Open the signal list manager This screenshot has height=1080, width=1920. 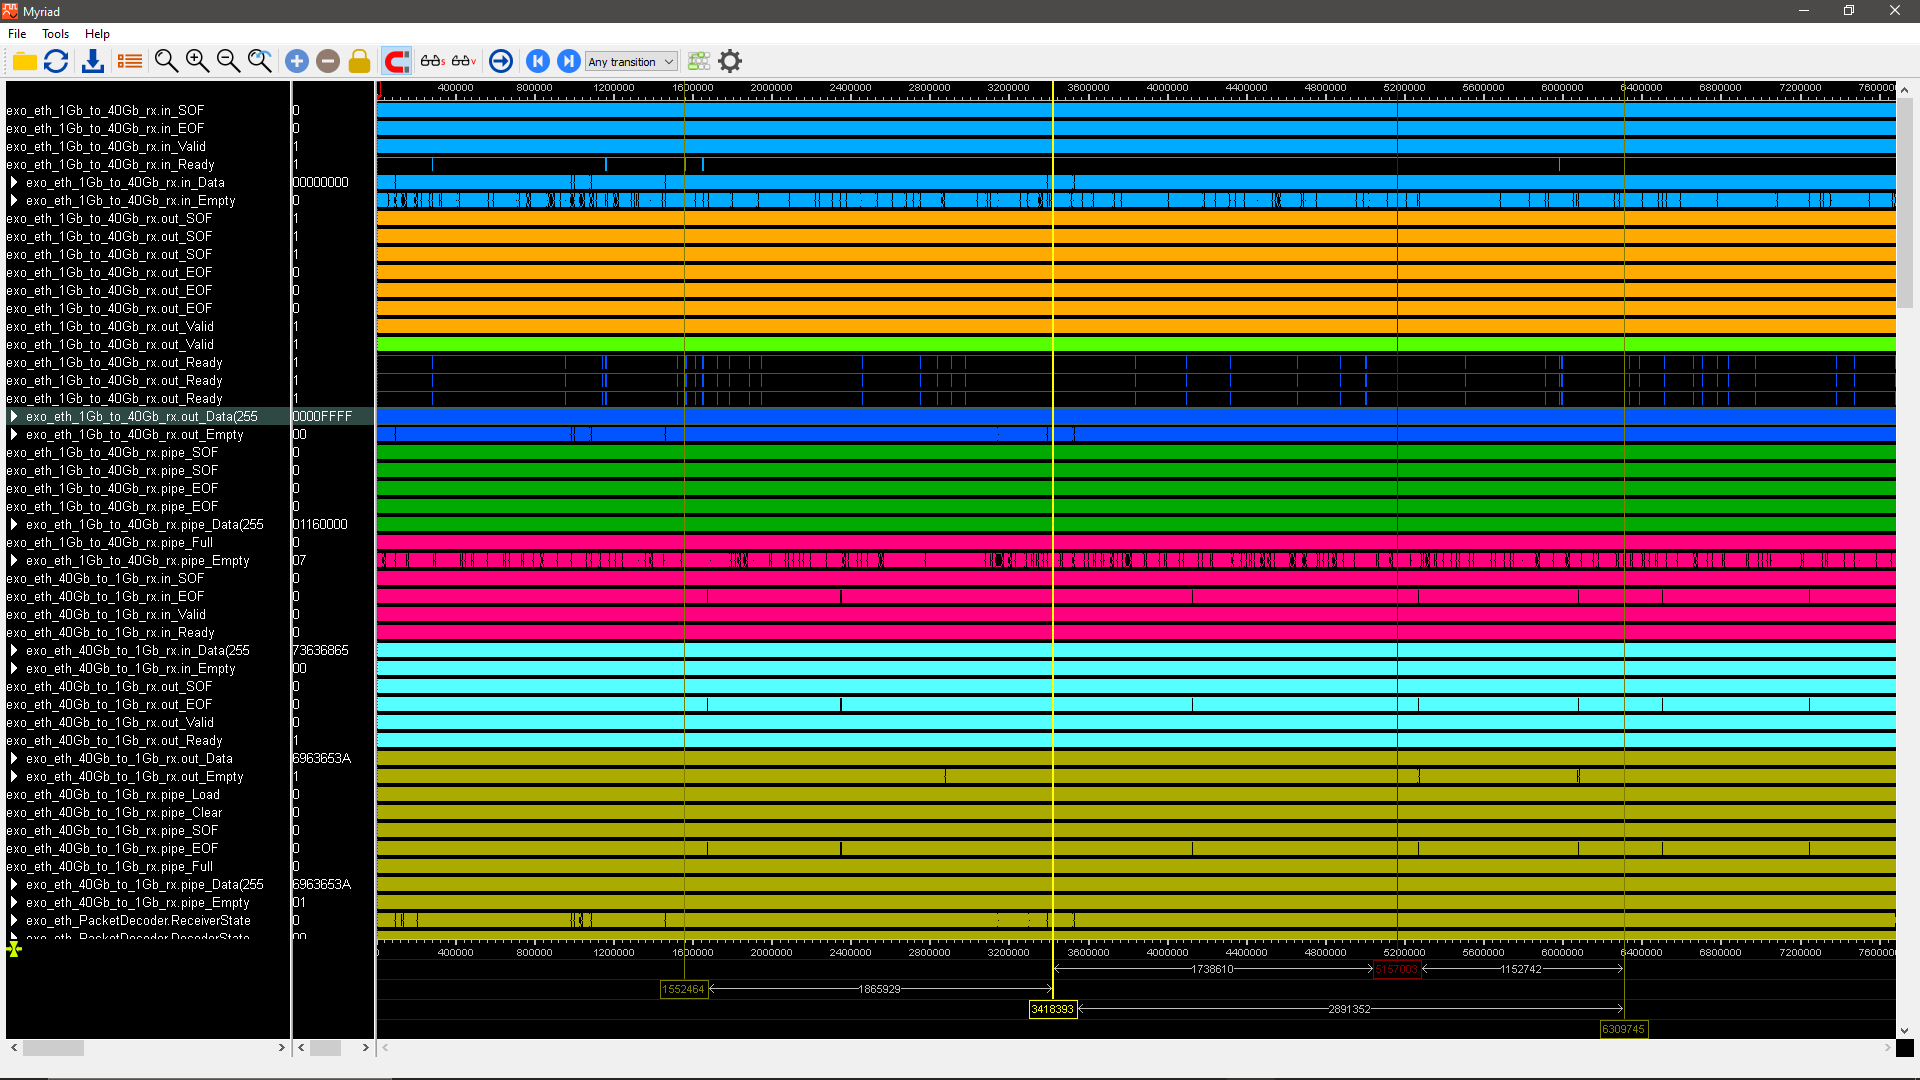129,61
